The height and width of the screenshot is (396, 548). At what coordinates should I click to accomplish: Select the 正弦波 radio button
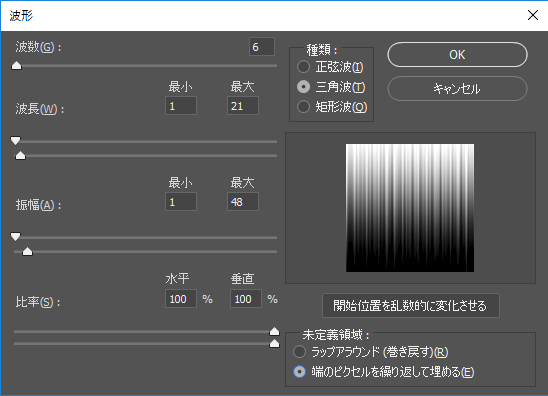(x=303, y=67)
